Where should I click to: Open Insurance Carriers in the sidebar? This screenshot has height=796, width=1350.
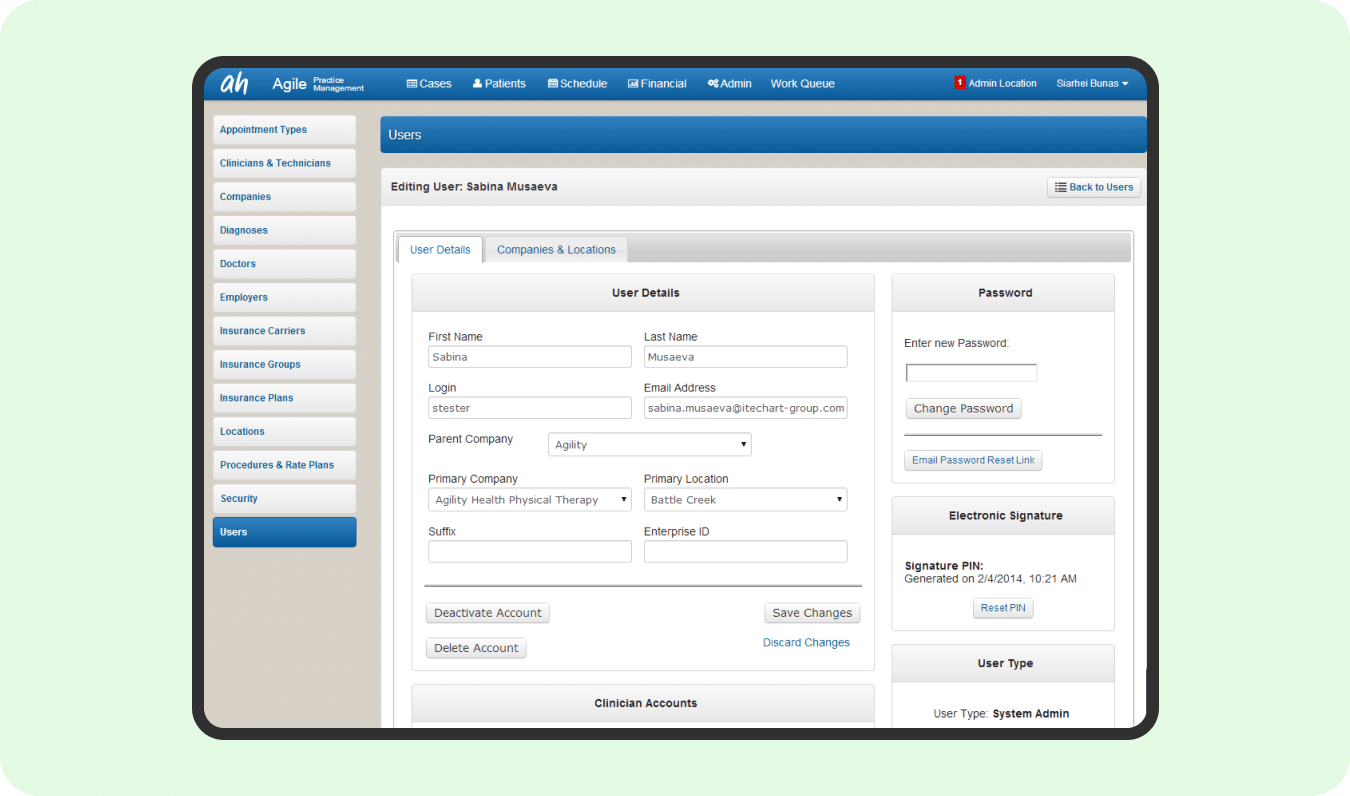(x=284, y=331)
